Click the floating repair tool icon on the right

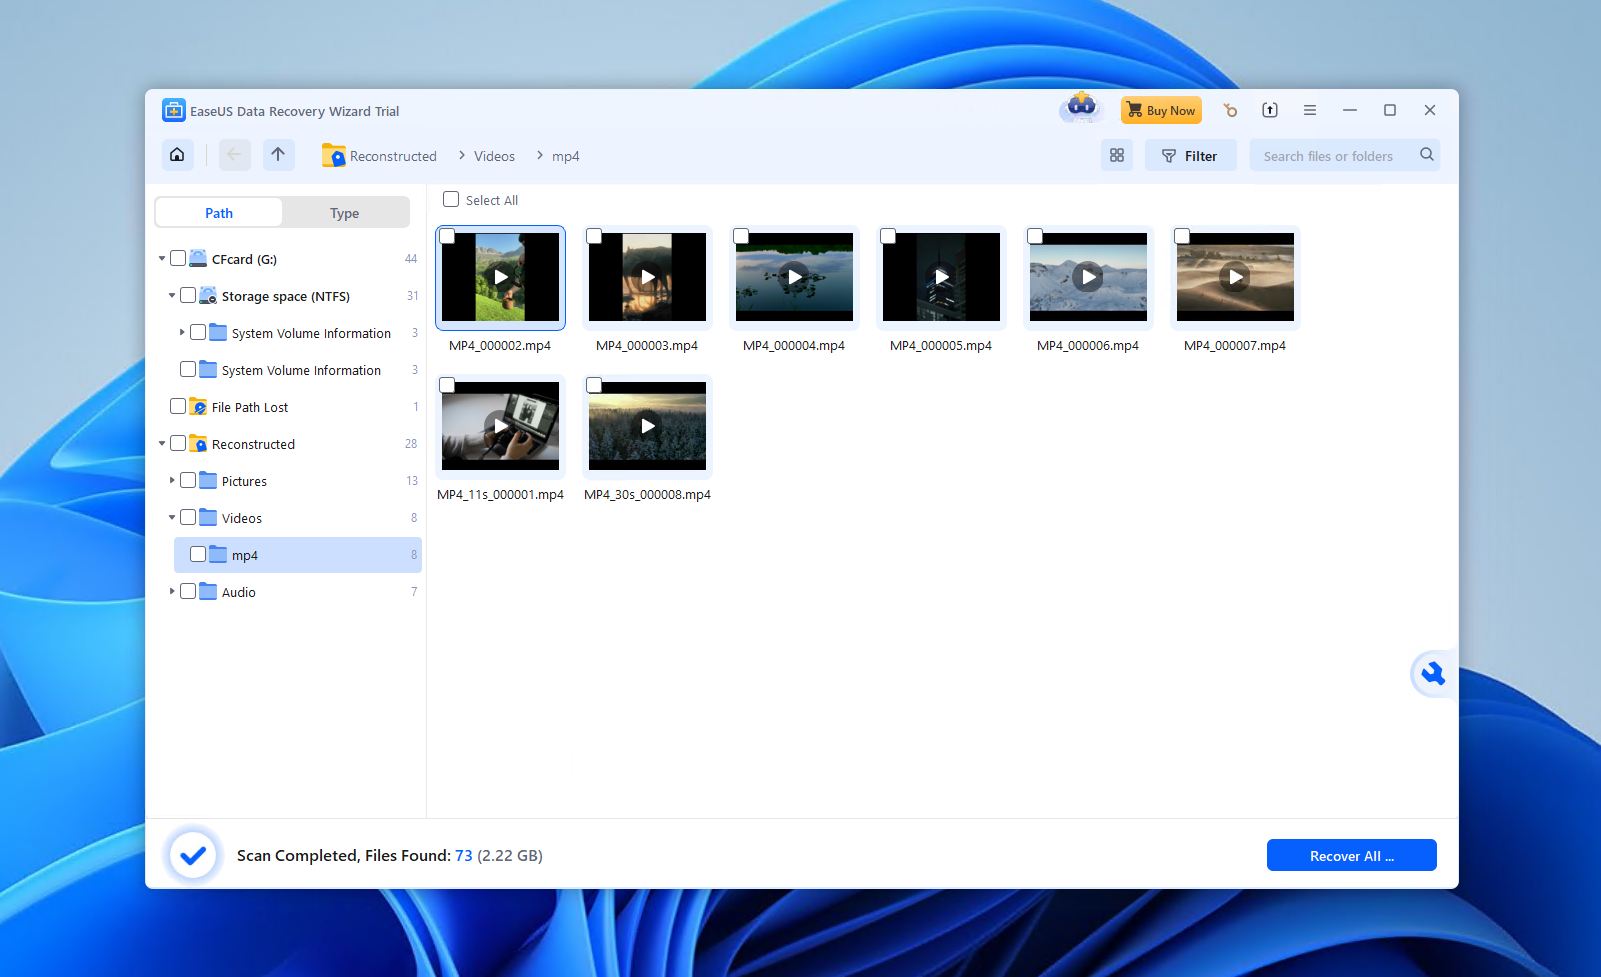tap(1432, 674)
